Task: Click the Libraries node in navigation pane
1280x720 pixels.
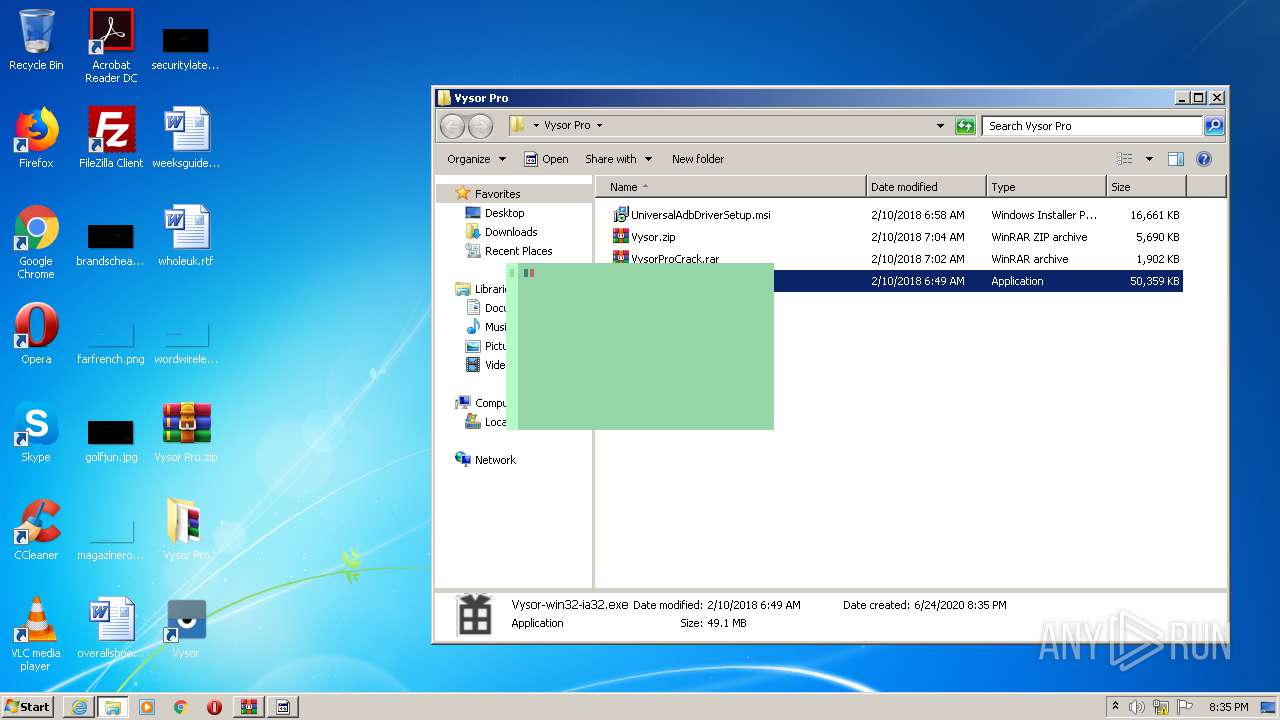Action: pyautogui.click(x=482, y=289)
